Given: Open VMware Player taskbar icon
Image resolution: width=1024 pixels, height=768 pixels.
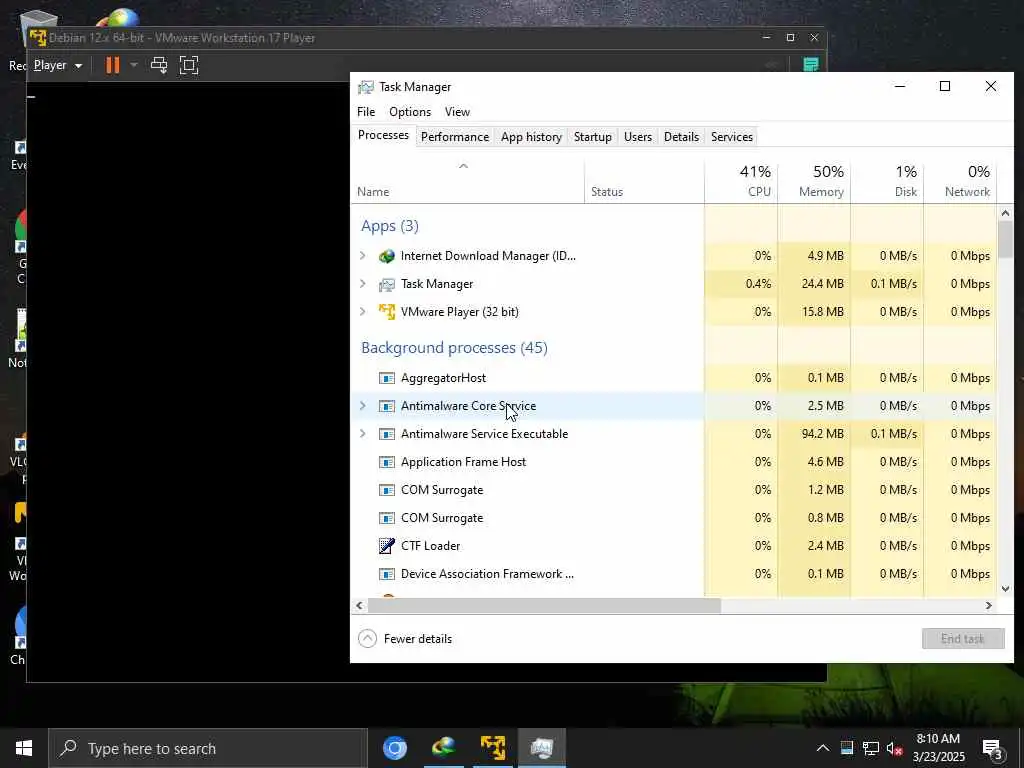Looking at the screenshot, I should (492, 748).
